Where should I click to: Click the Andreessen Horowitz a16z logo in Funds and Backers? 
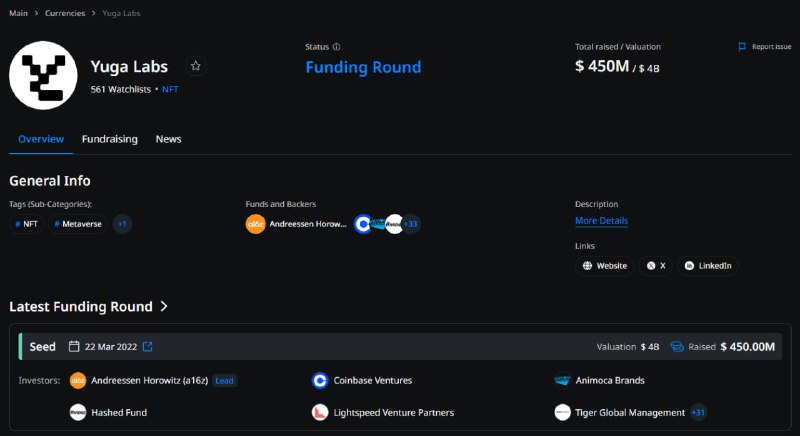[x=256, y=224]
